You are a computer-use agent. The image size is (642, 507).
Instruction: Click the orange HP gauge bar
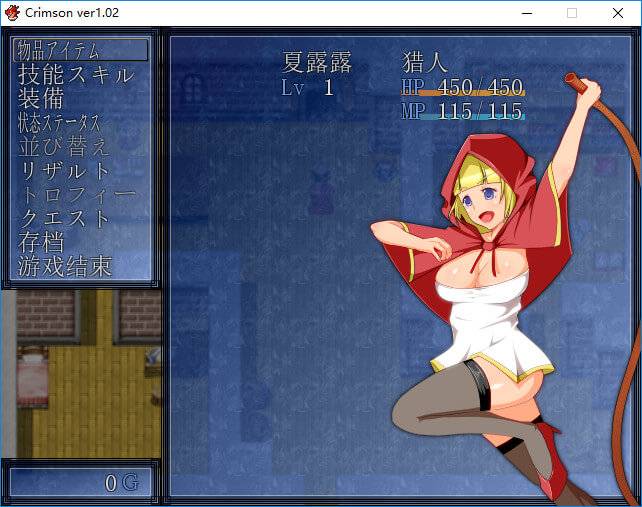pos(462,94)
